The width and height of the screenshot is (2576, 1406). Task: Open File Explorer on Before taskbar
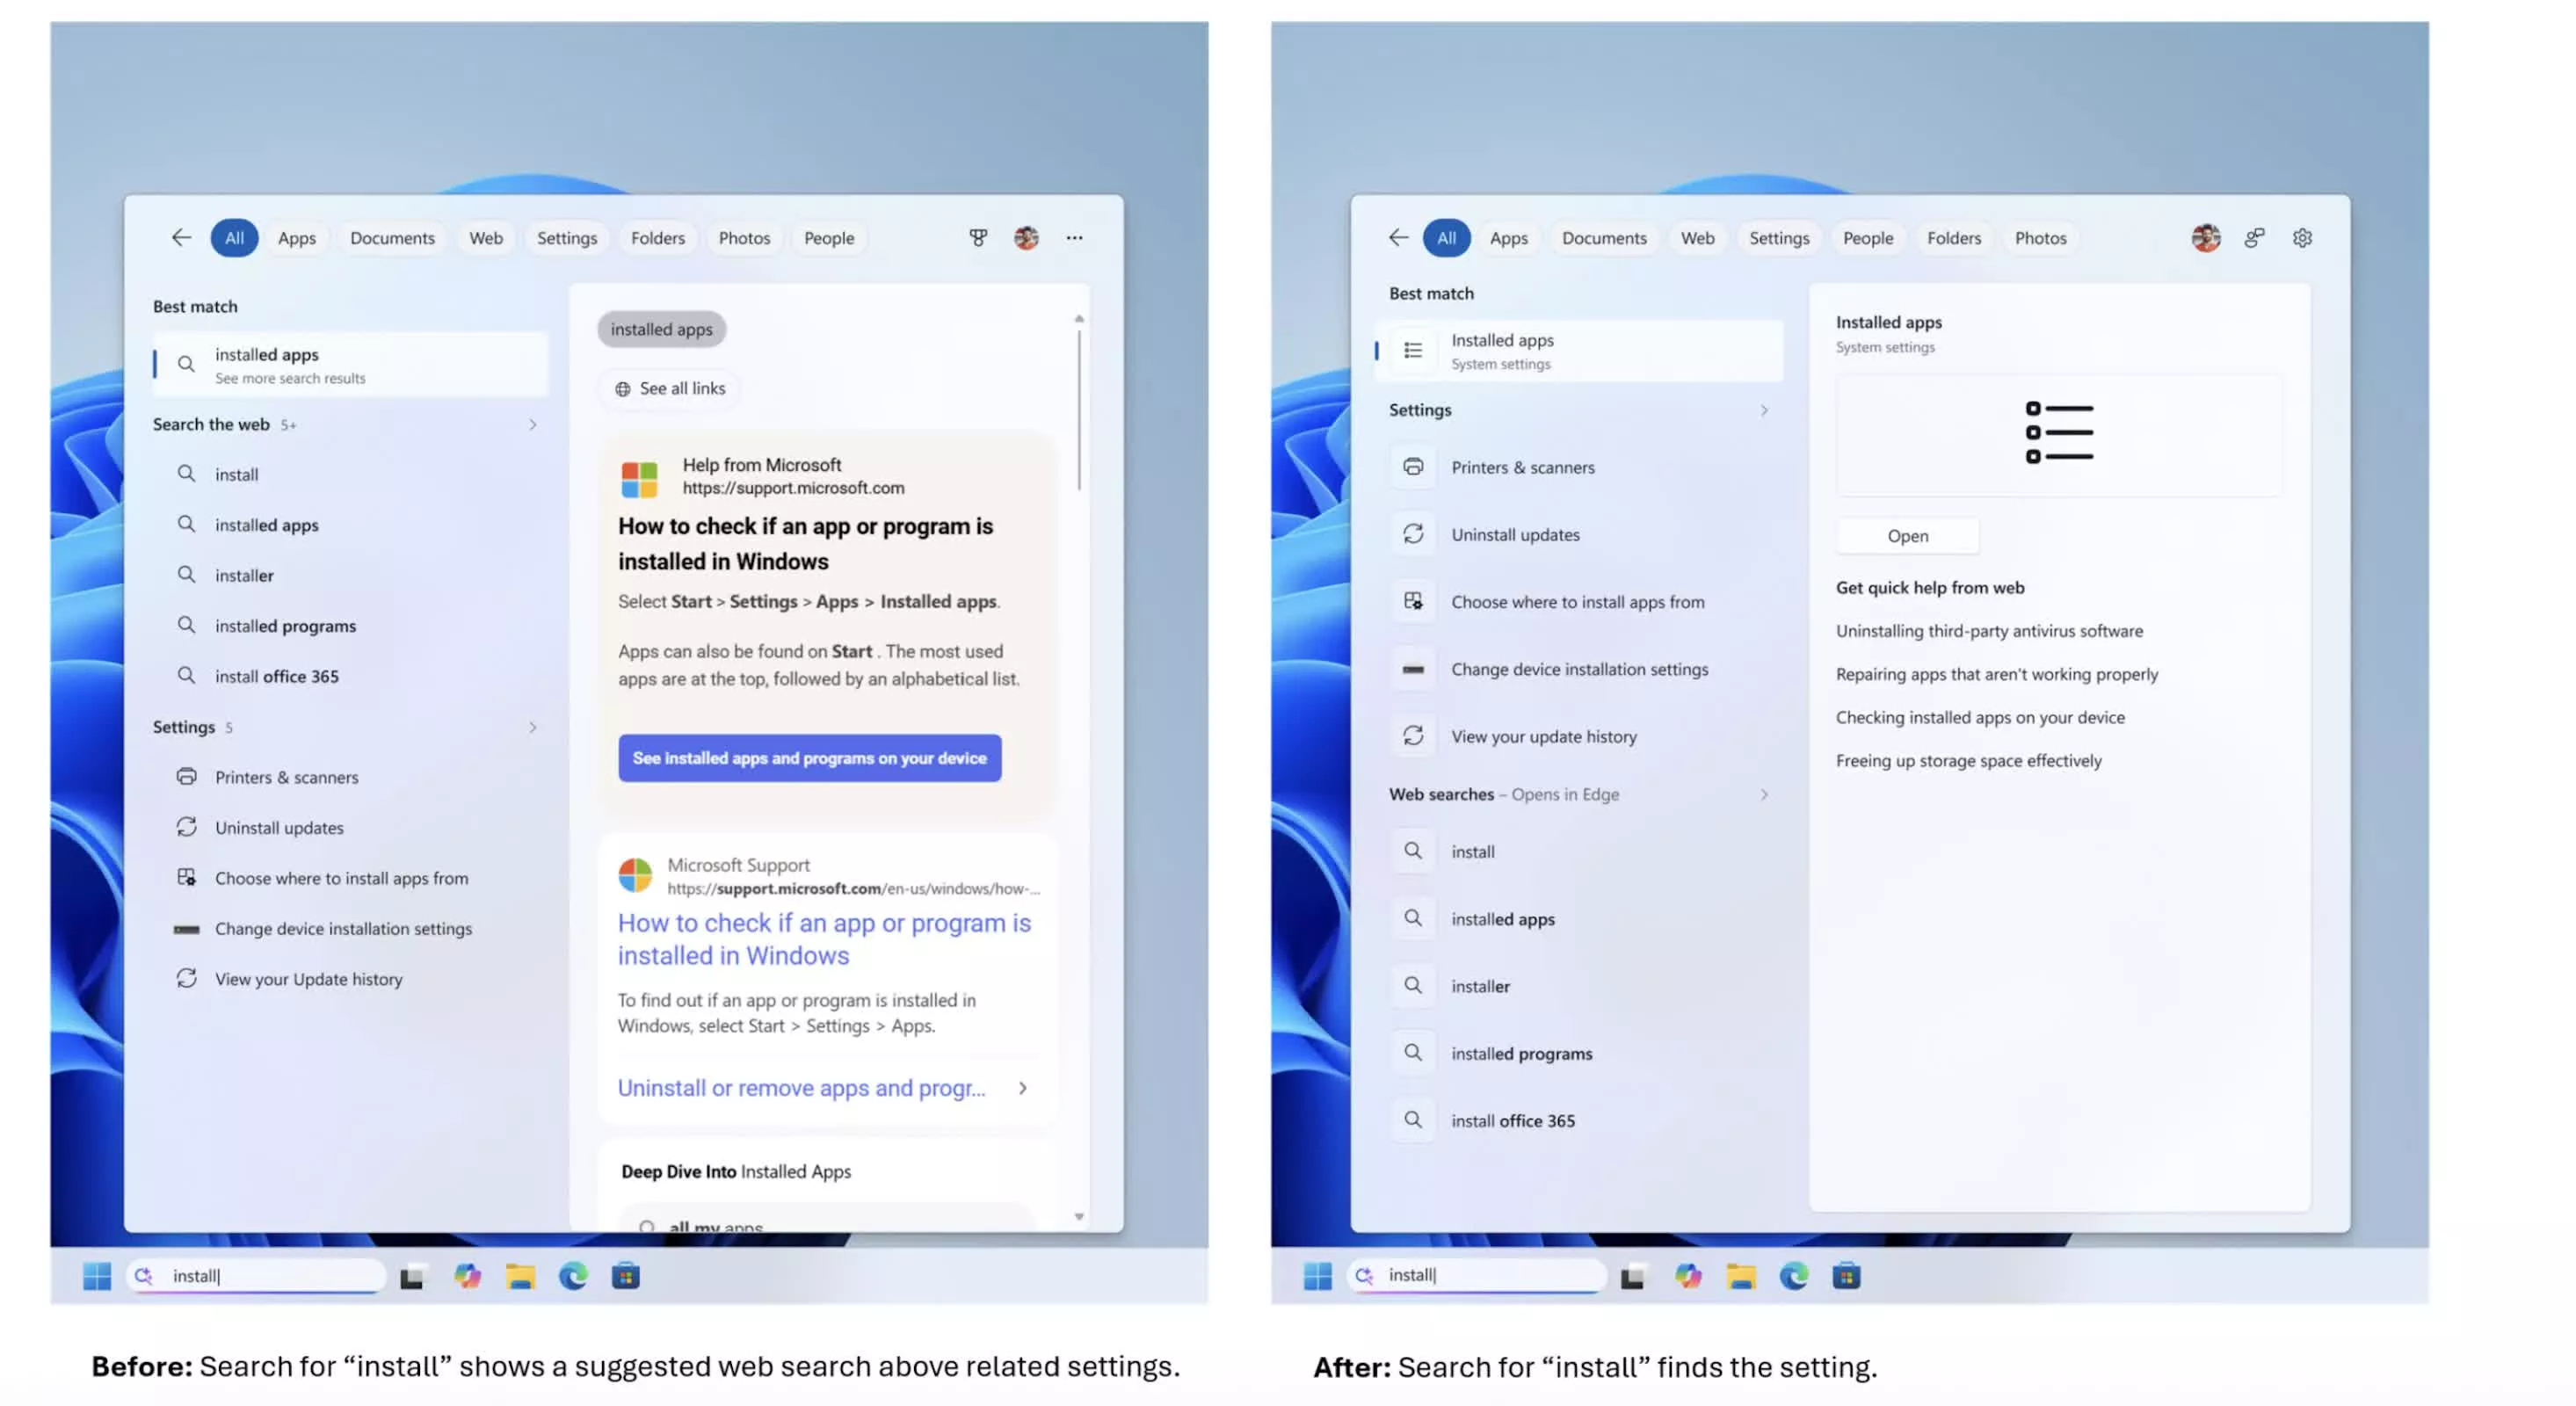520,1276
